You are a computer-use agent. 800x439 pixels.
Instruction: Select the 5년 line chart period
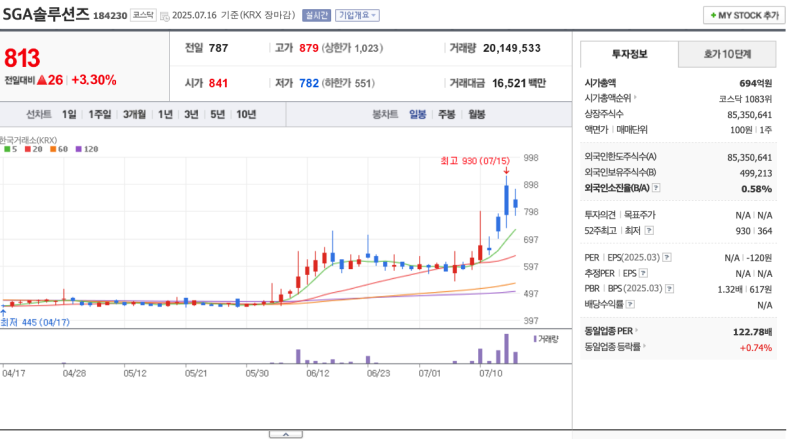217,114
